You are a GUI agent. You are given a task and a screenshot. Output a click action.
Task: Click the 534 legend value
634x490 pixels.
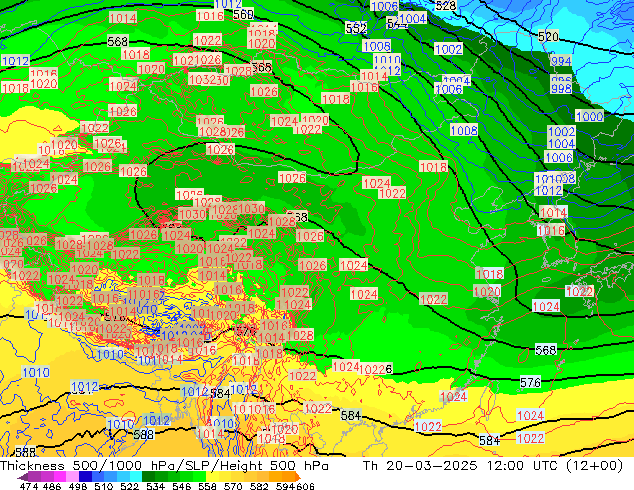(155, 486)
